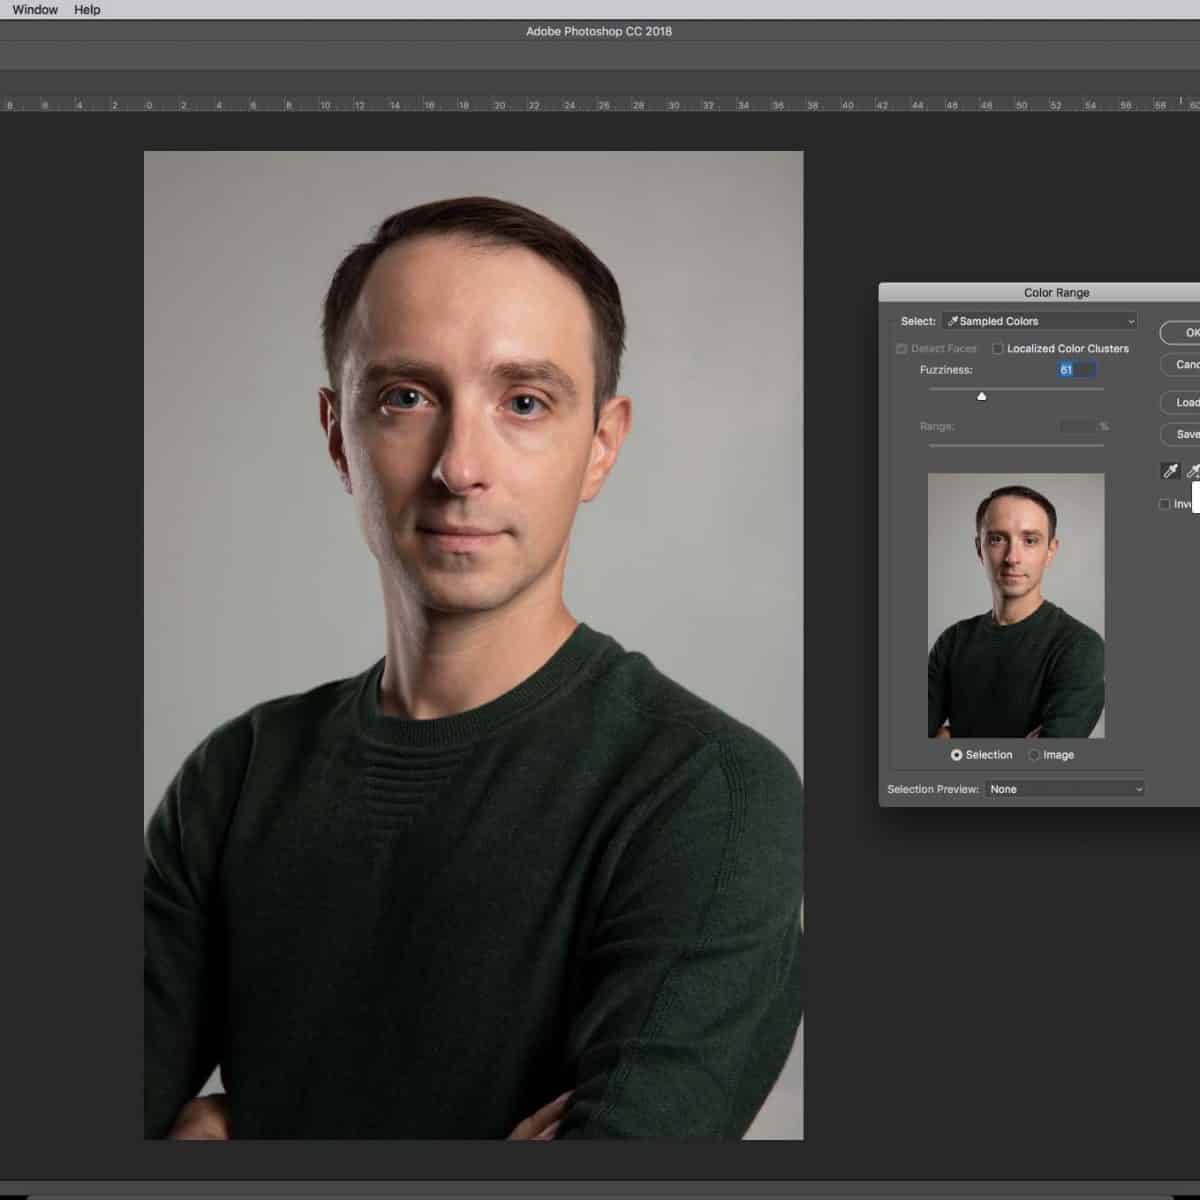
Task: Click the Fuzziness slider handle
Action: tap(982, 397)
